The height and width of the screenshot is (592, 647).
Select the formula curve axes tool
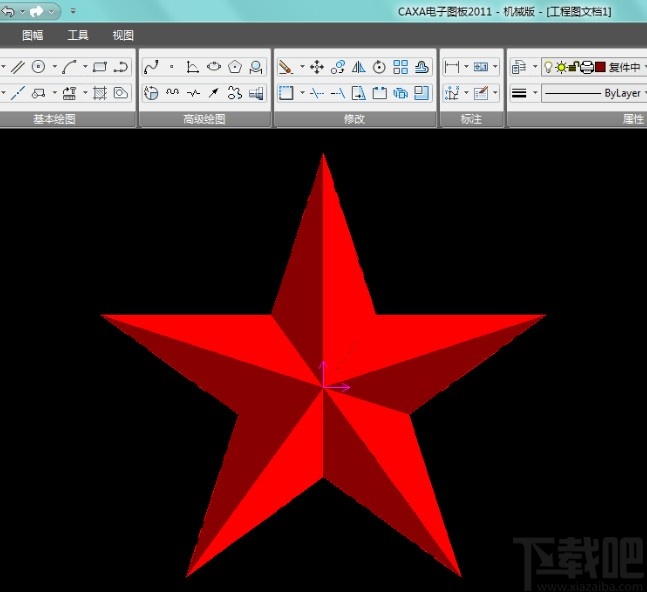pyautogui.click(x=193, y=67)
